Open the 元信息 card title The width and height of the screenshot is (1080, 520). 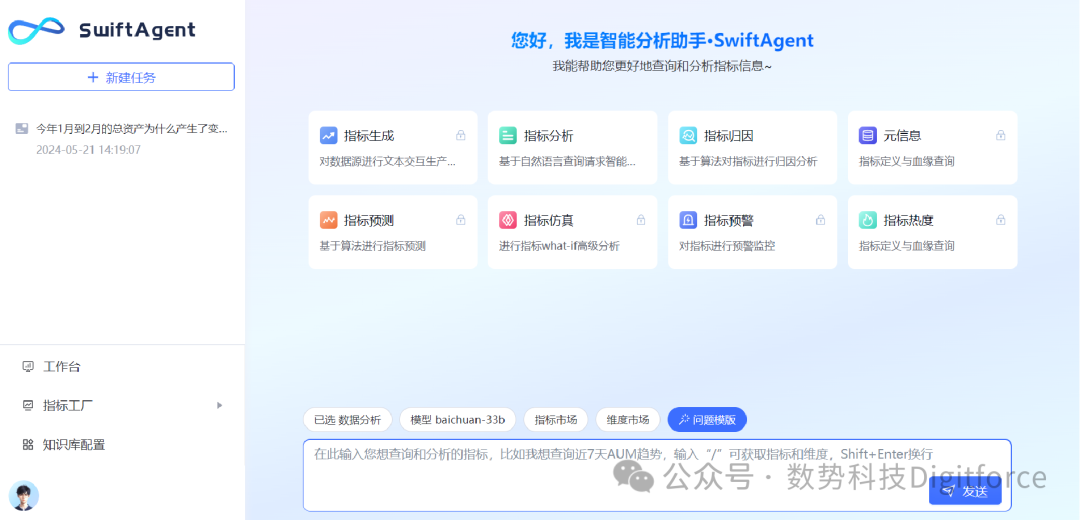click(x=902, y=136)
